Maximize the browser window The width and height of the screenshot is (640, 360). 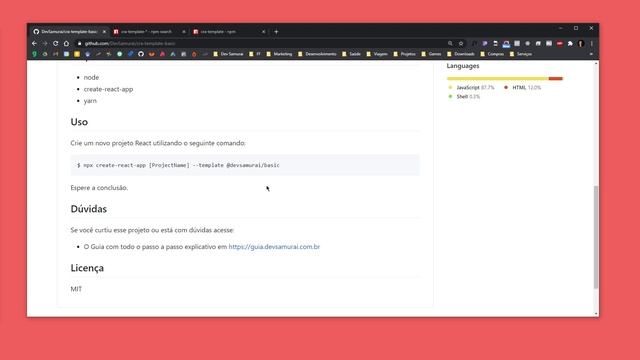576,28
